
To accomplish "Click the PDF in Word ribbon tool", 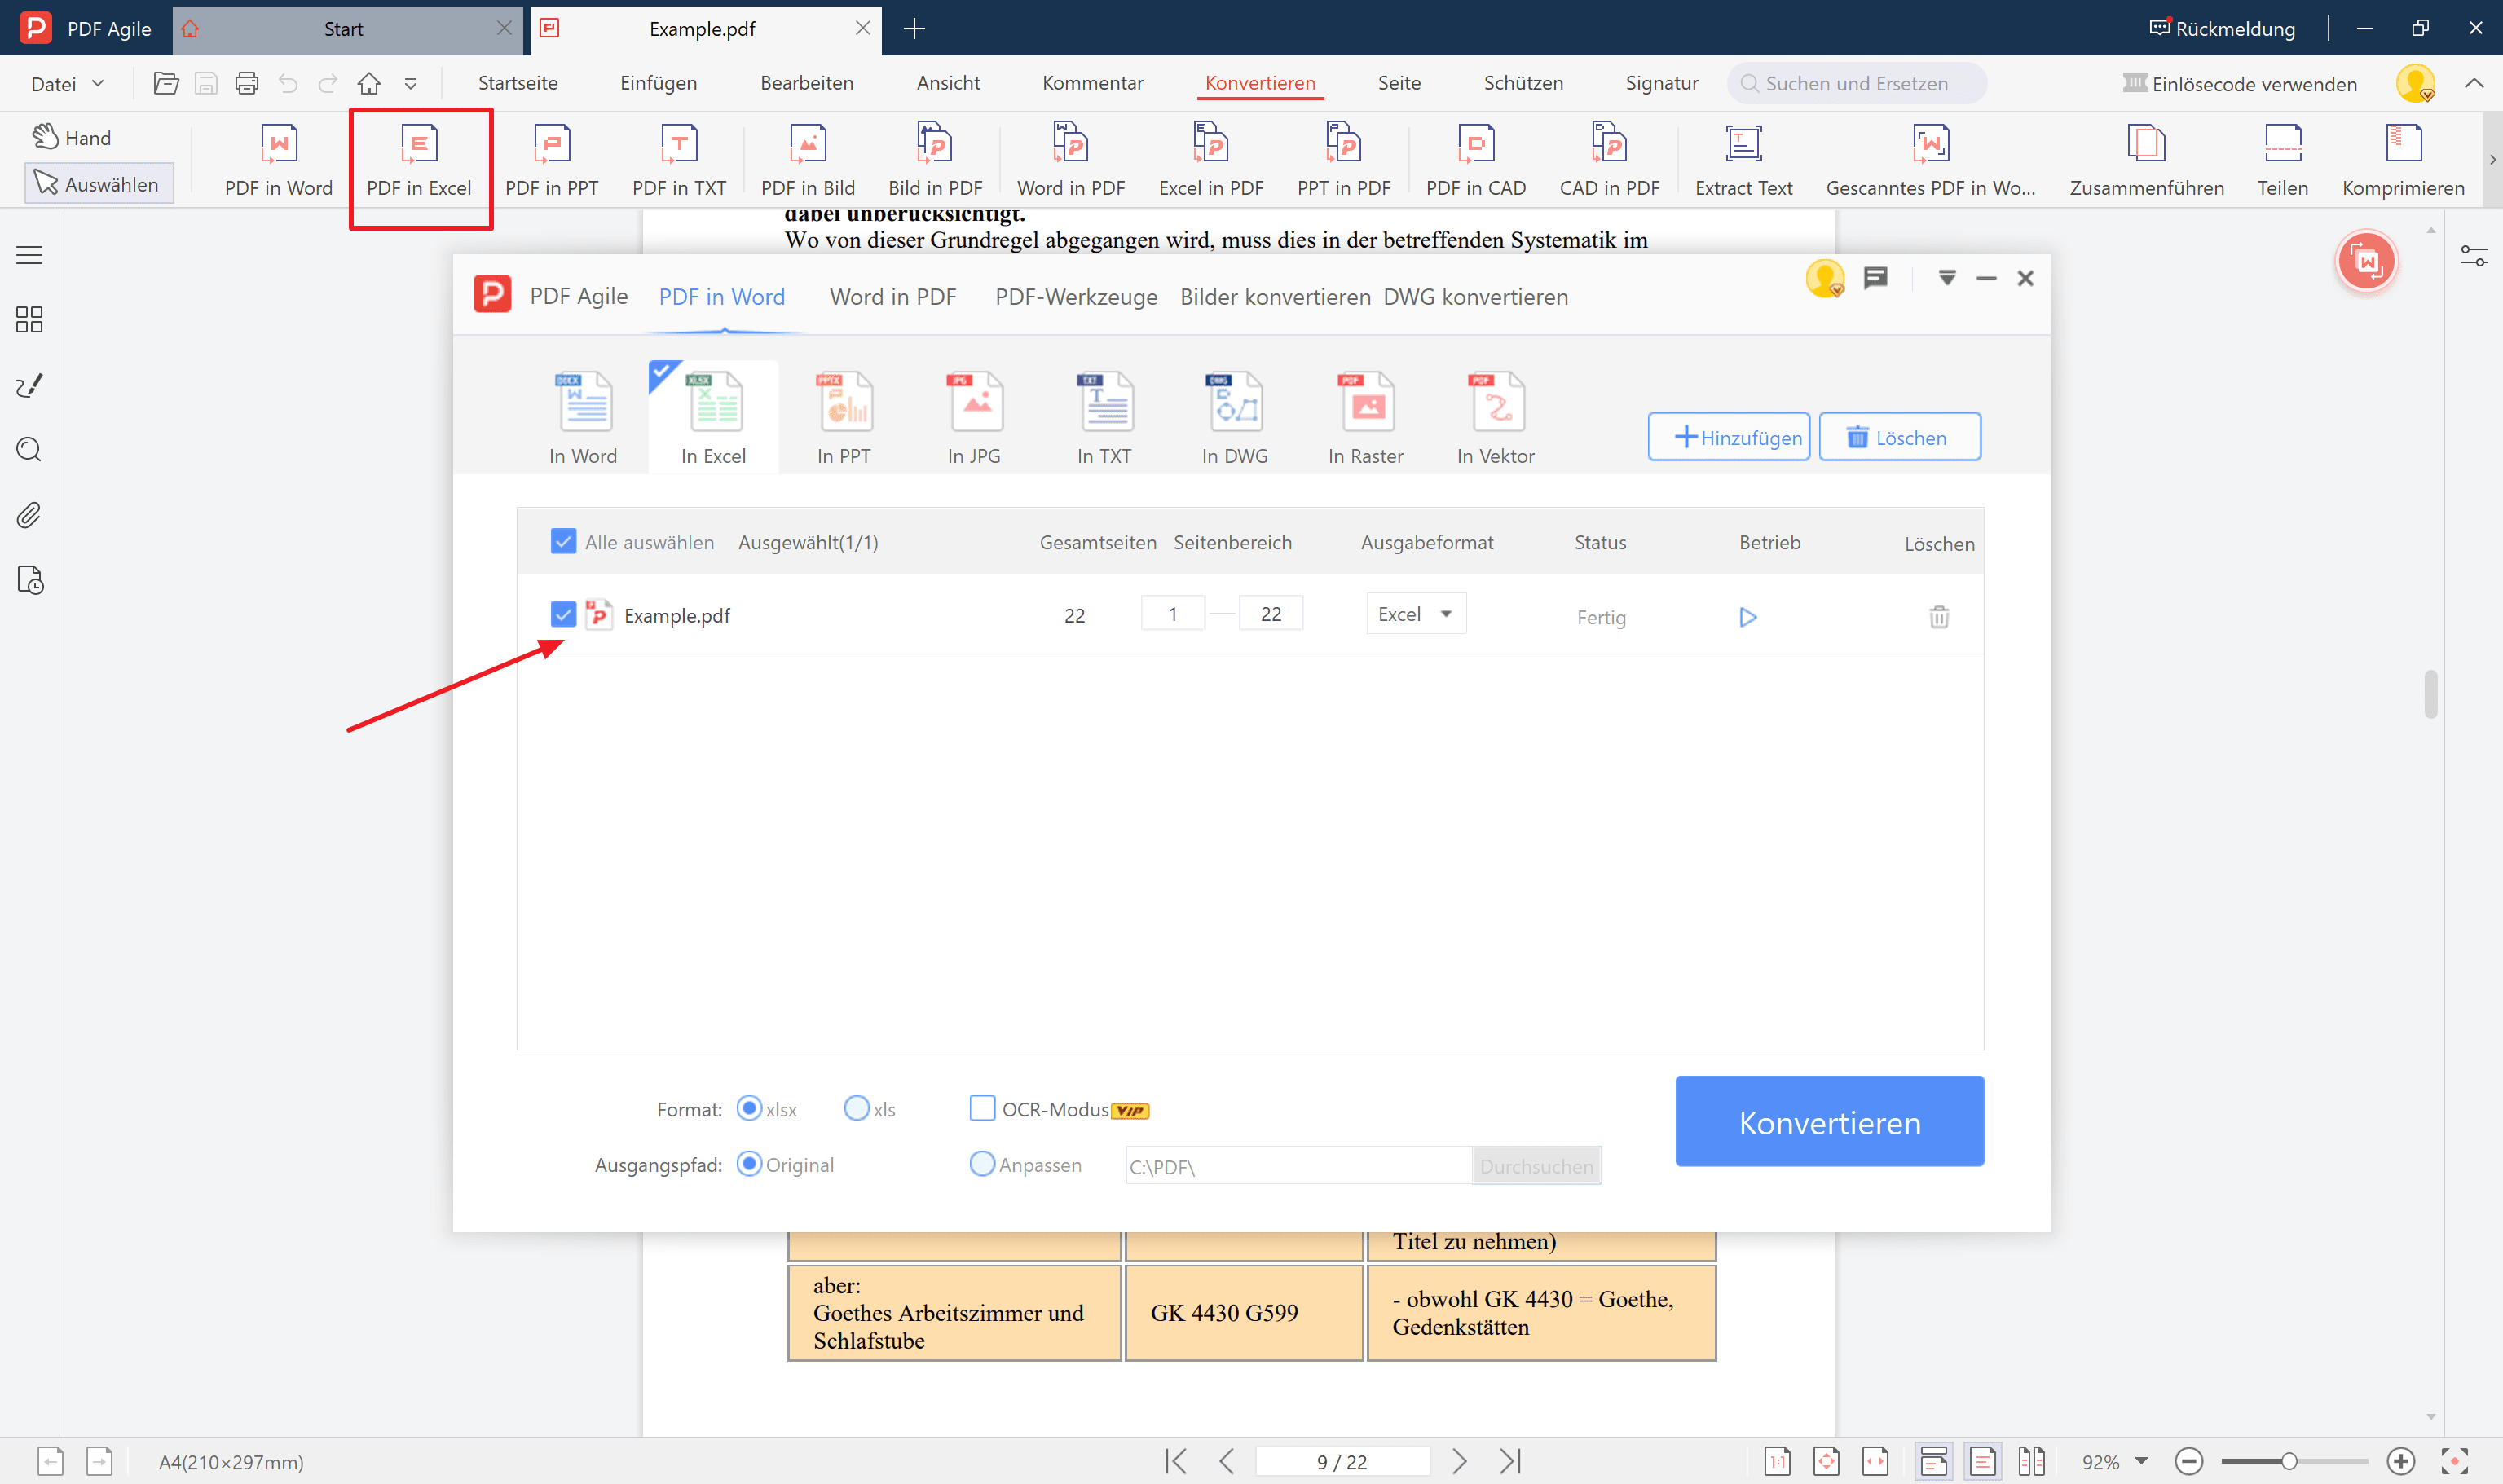I will coord(278,160).
